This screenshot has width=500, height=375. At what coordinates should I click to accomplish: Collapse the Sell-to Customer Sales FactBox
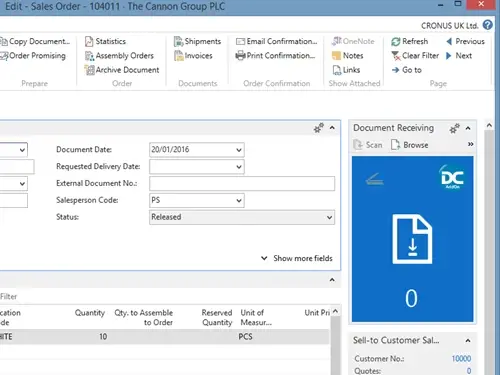tap(468, 341)
